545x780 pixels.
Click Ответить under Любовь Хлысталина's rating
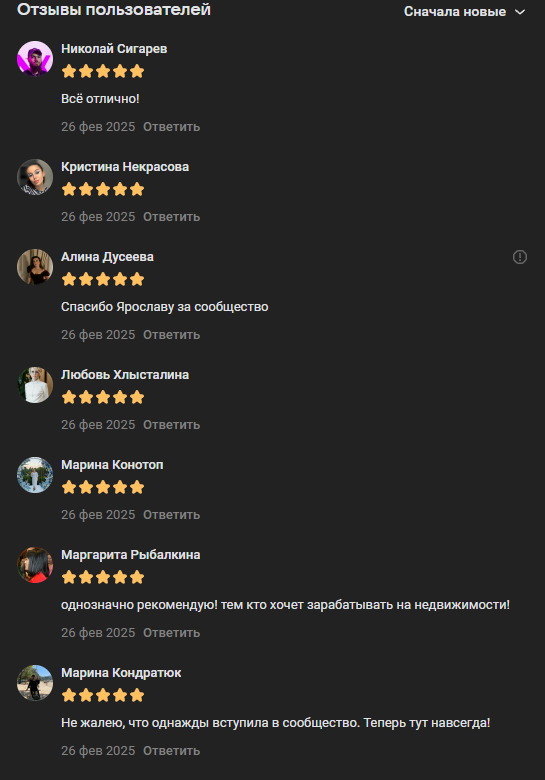(172, 425)
